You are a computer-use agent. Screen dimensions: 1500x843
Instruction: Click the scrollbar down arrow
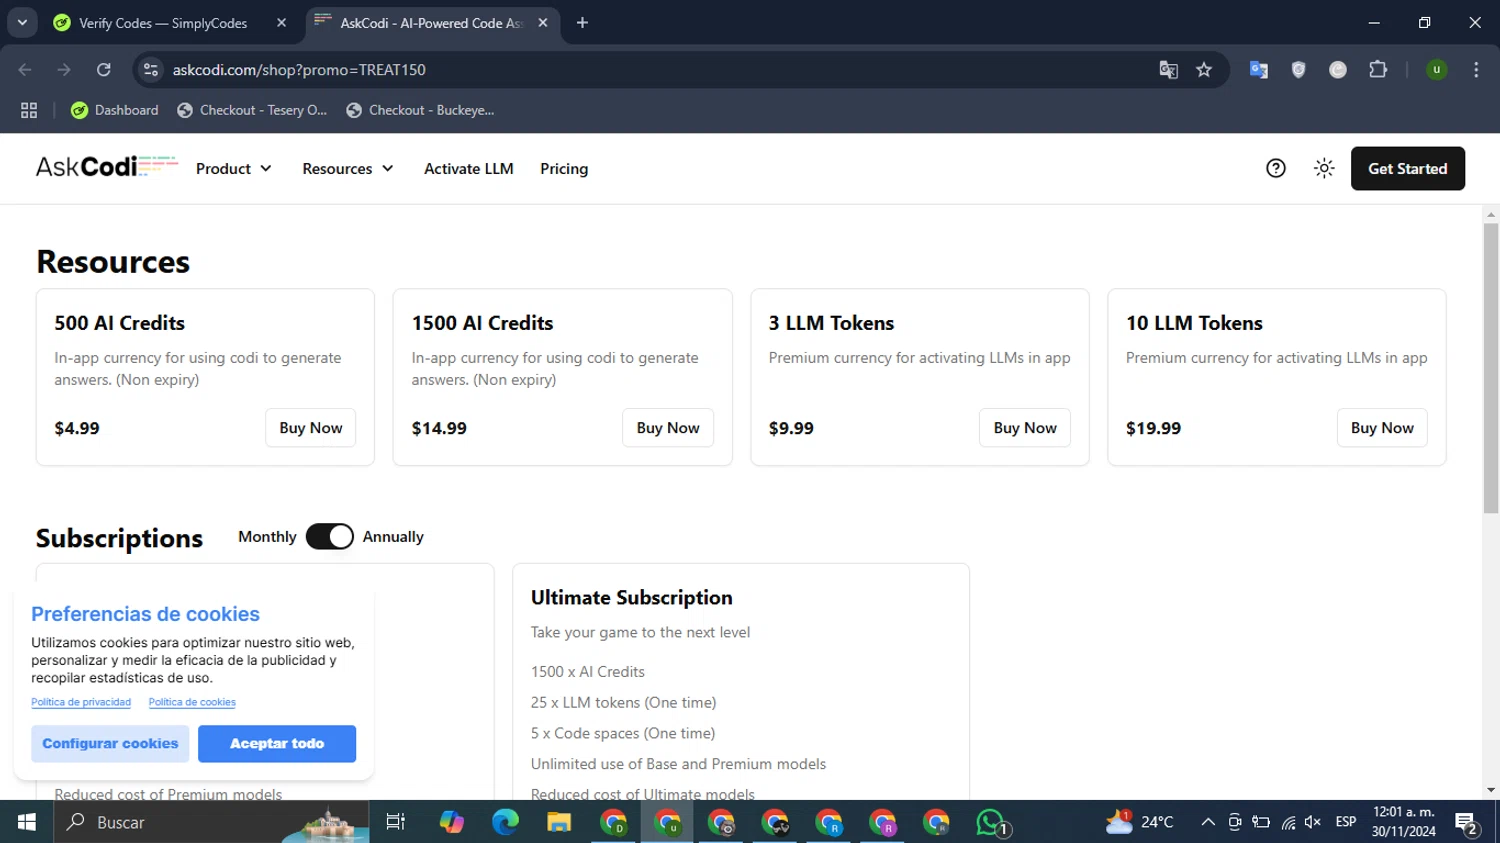(x=1491, y=790)
